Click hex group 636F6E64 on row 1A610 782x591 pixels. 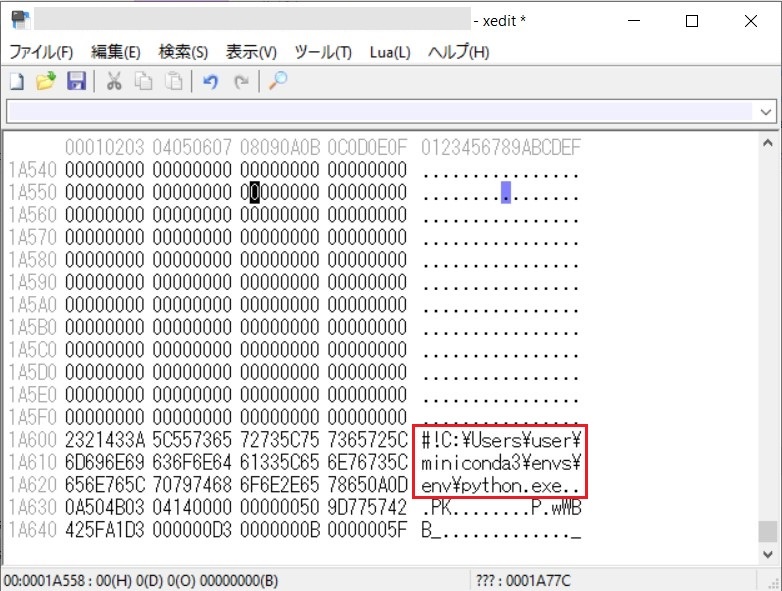click(192, 462)
